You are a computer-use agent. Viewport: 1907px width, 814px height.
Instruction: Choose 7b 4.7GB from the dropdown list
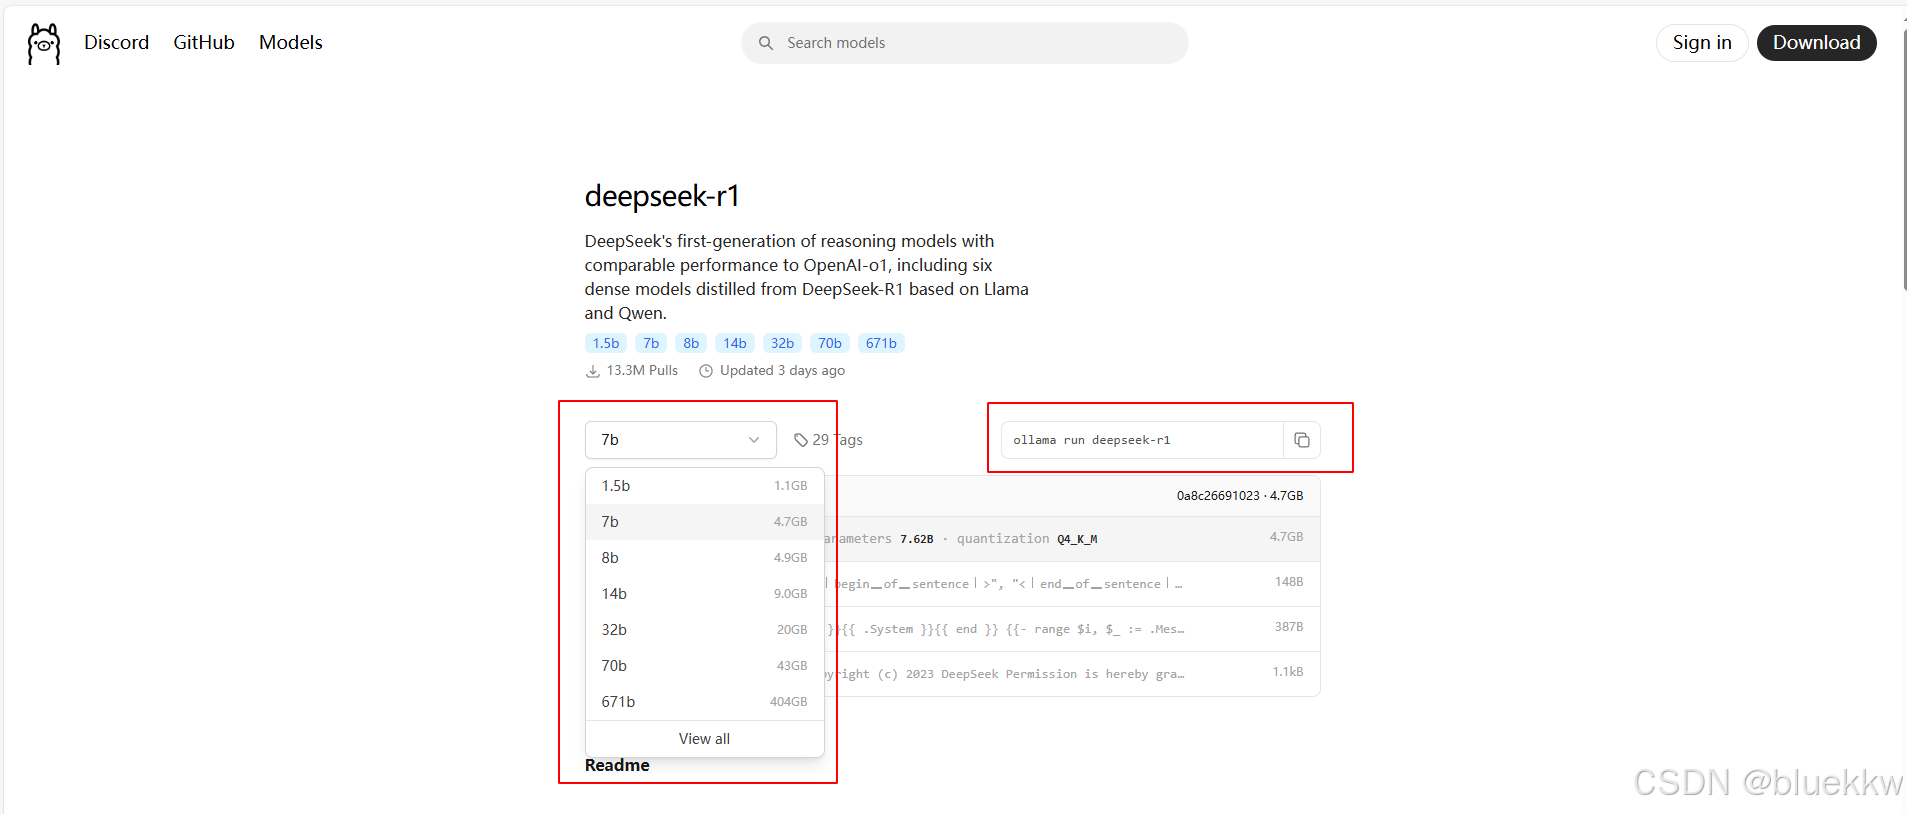point(705,522)
